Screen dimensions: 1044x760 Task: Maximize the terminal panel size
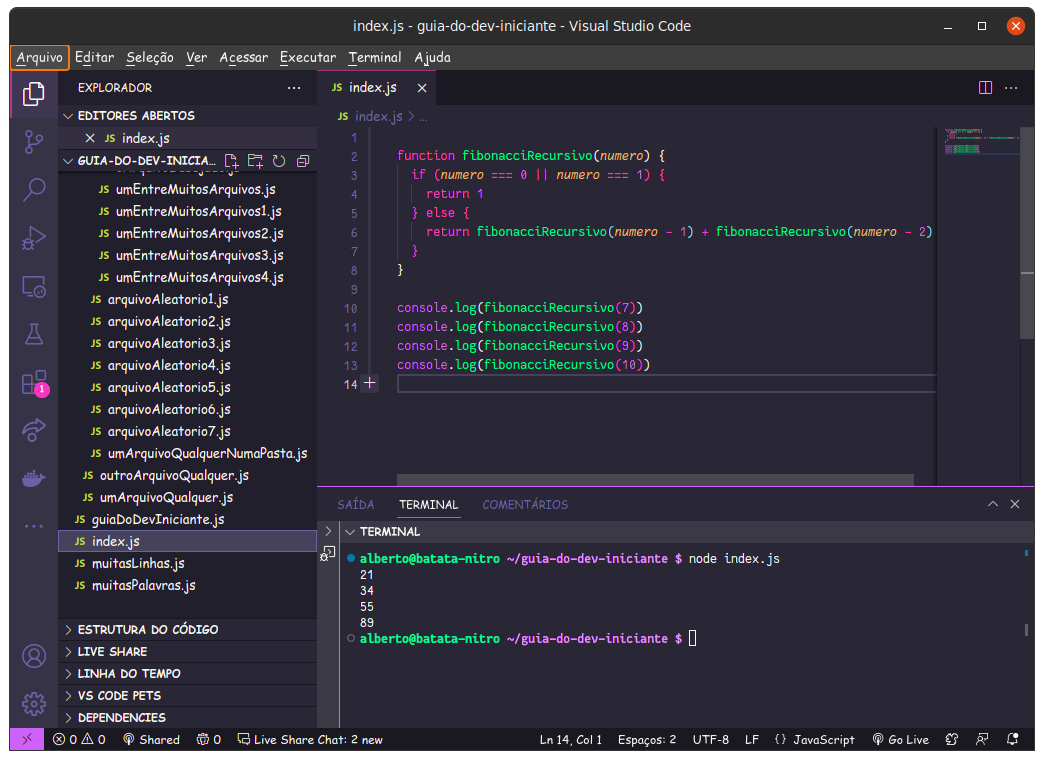coord(992,505)
